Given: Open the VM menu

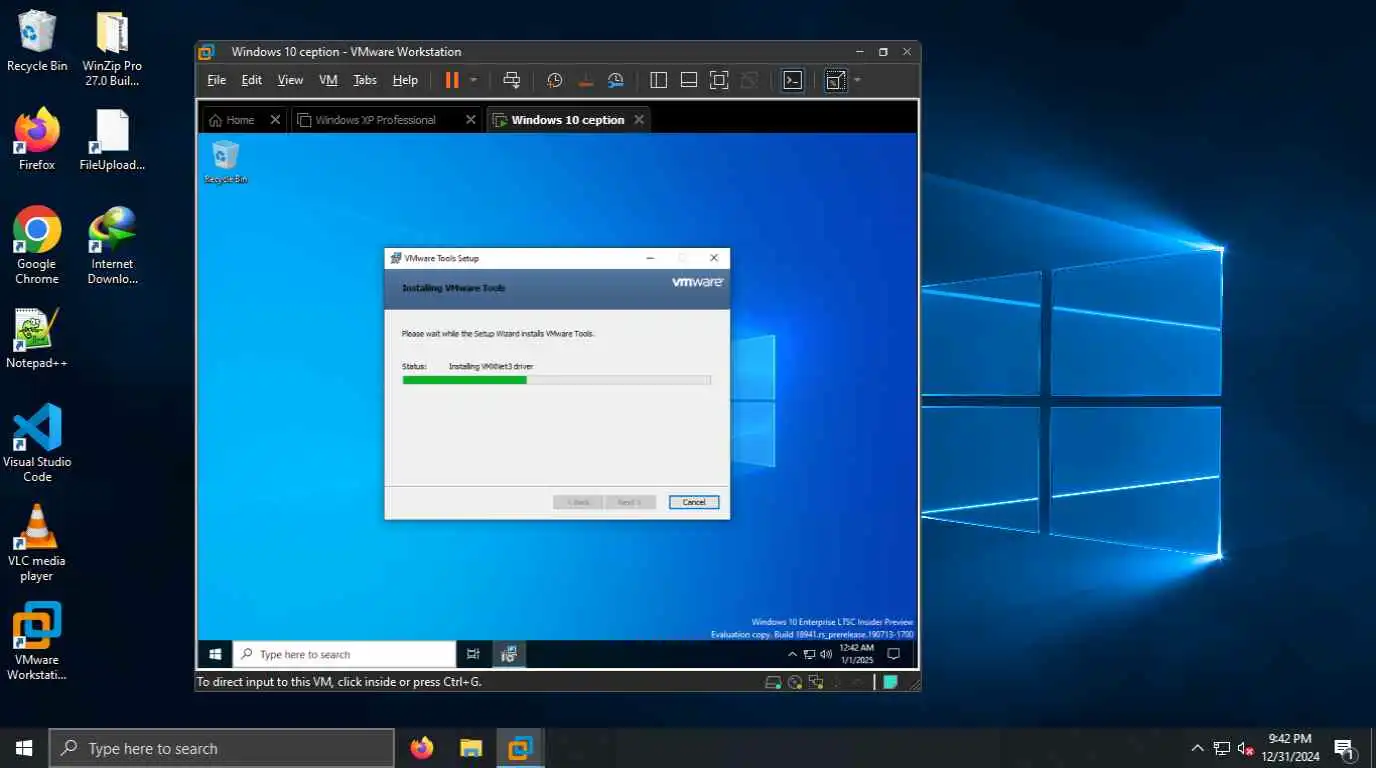Looking at the screenshot, I should tap(328, 80).
